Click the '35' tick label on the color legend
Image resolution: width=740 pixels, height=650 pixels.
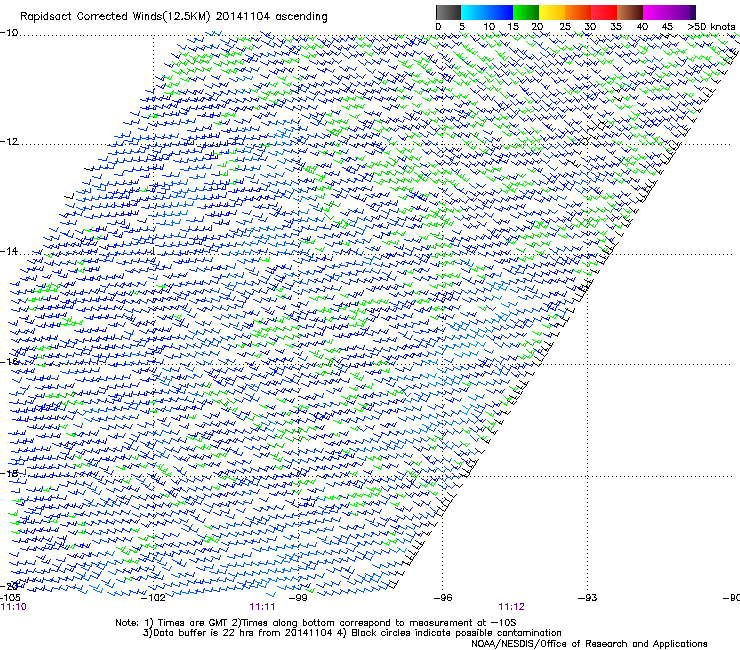pyautogui.click(x=616, y=27)
